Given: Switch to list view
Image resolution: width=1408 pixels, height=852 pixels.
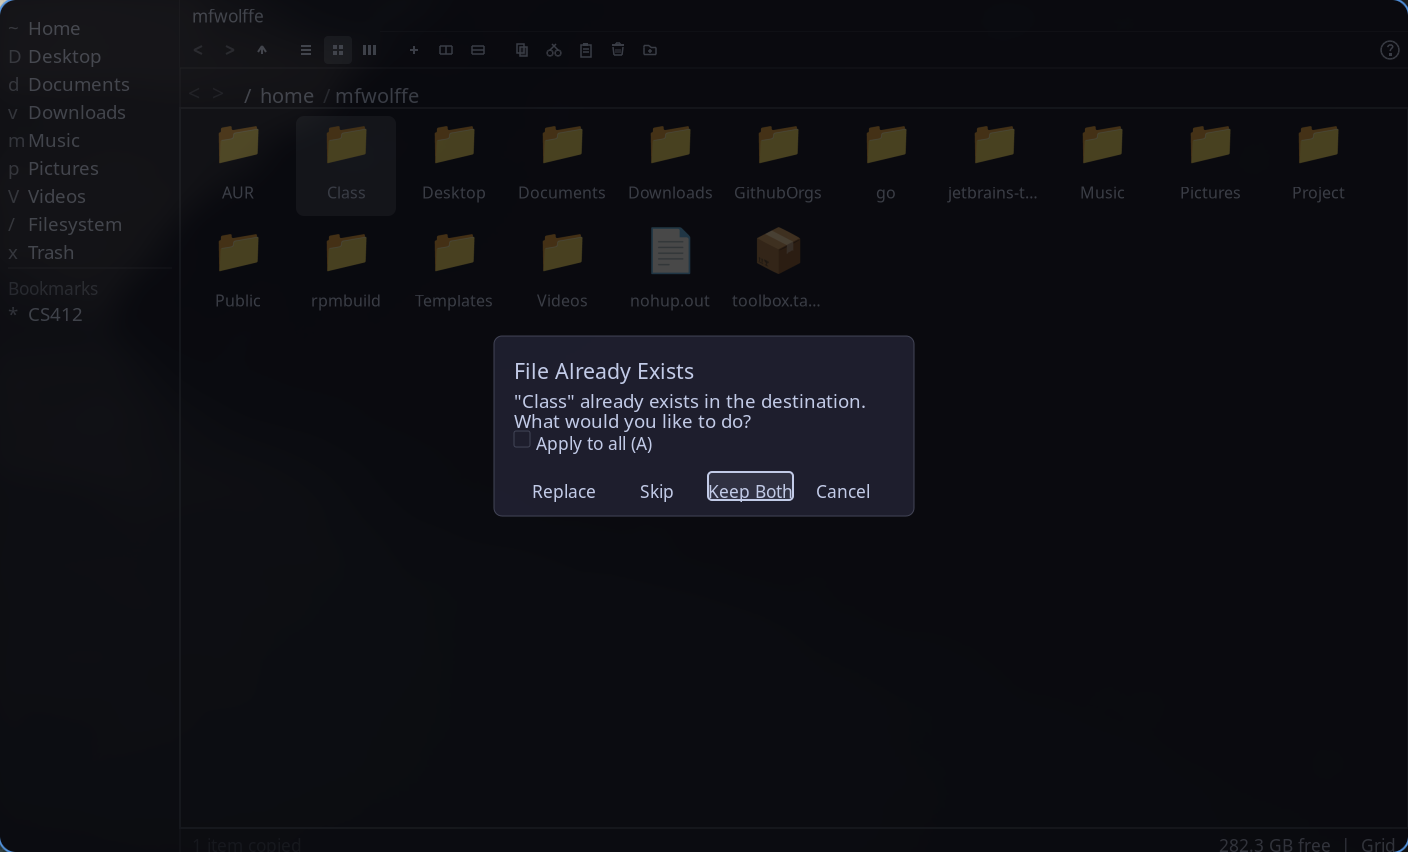Looking at the screenshot, I should (305, 49).
